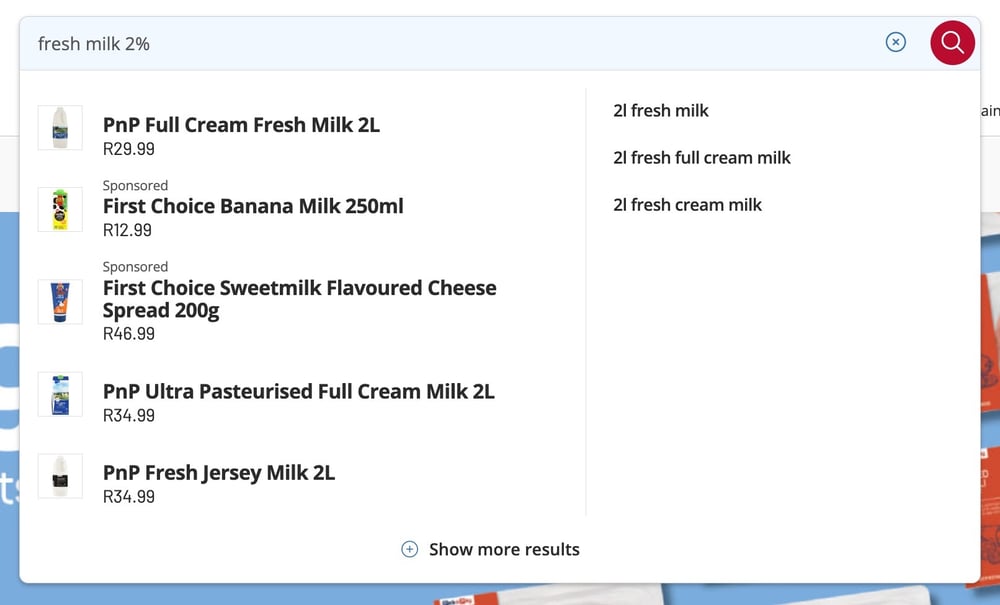The height and width of the screenshot is (605, 1000).
Task: Choose the '2l fresh cream milk' suggestion
Action: [x=688, y=205]
